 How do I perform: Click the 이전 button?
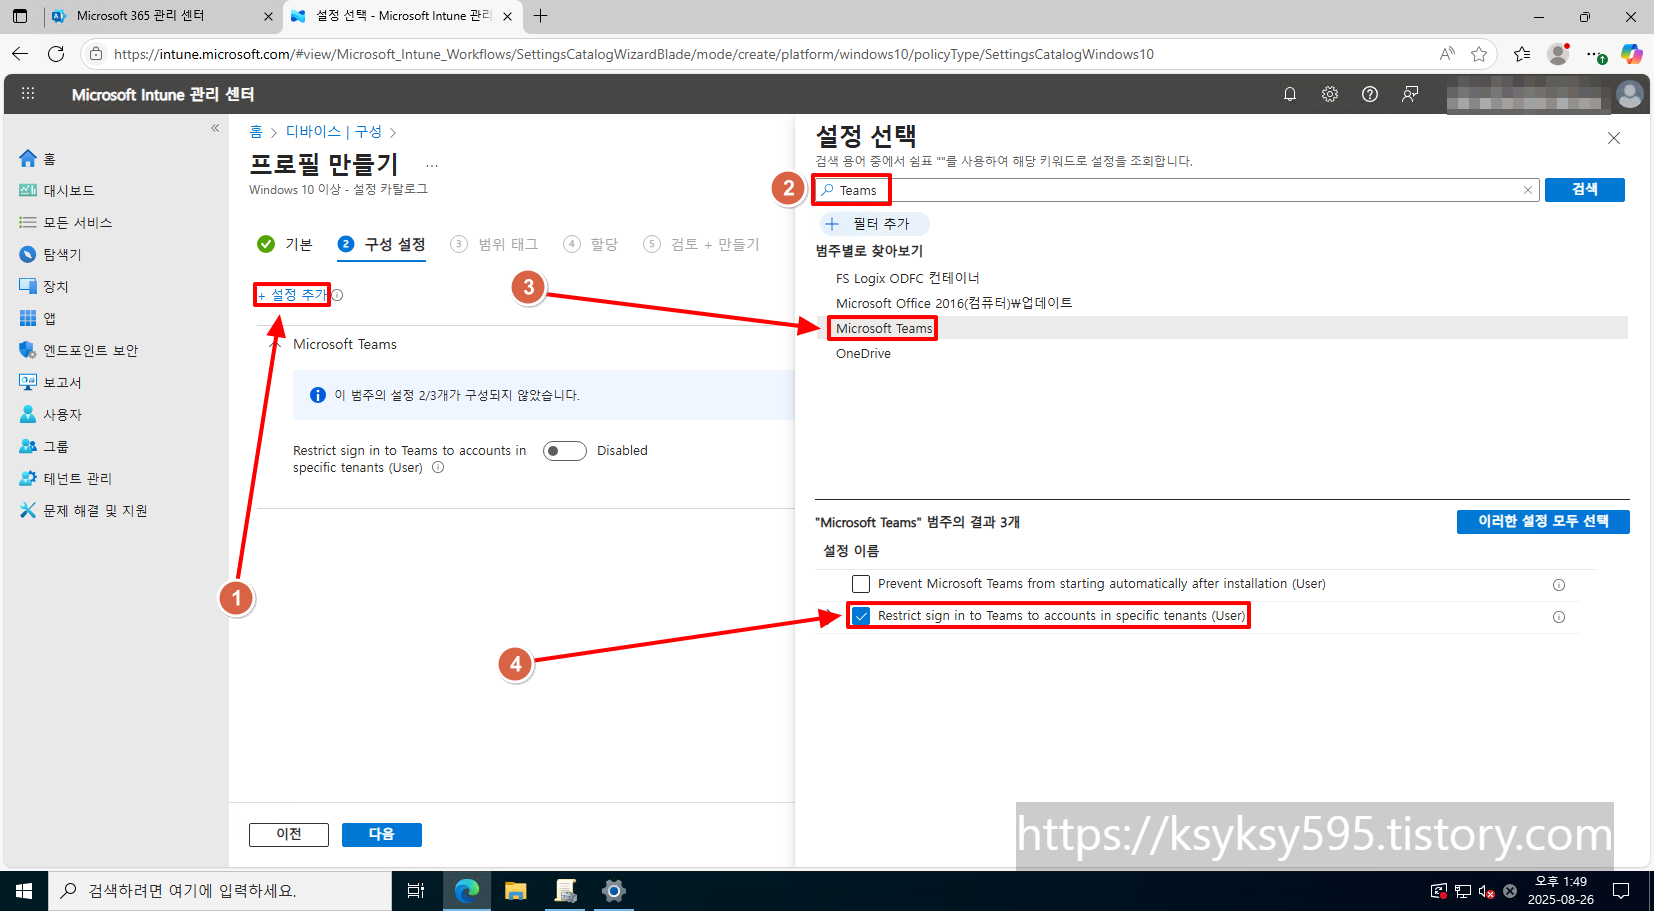[289, 835]
